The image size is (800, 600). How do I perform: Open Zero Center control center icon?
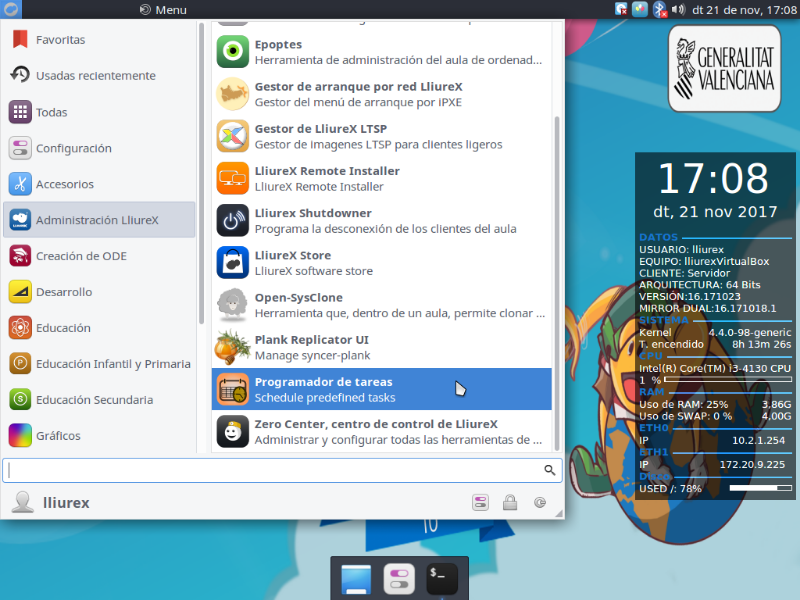233,432
